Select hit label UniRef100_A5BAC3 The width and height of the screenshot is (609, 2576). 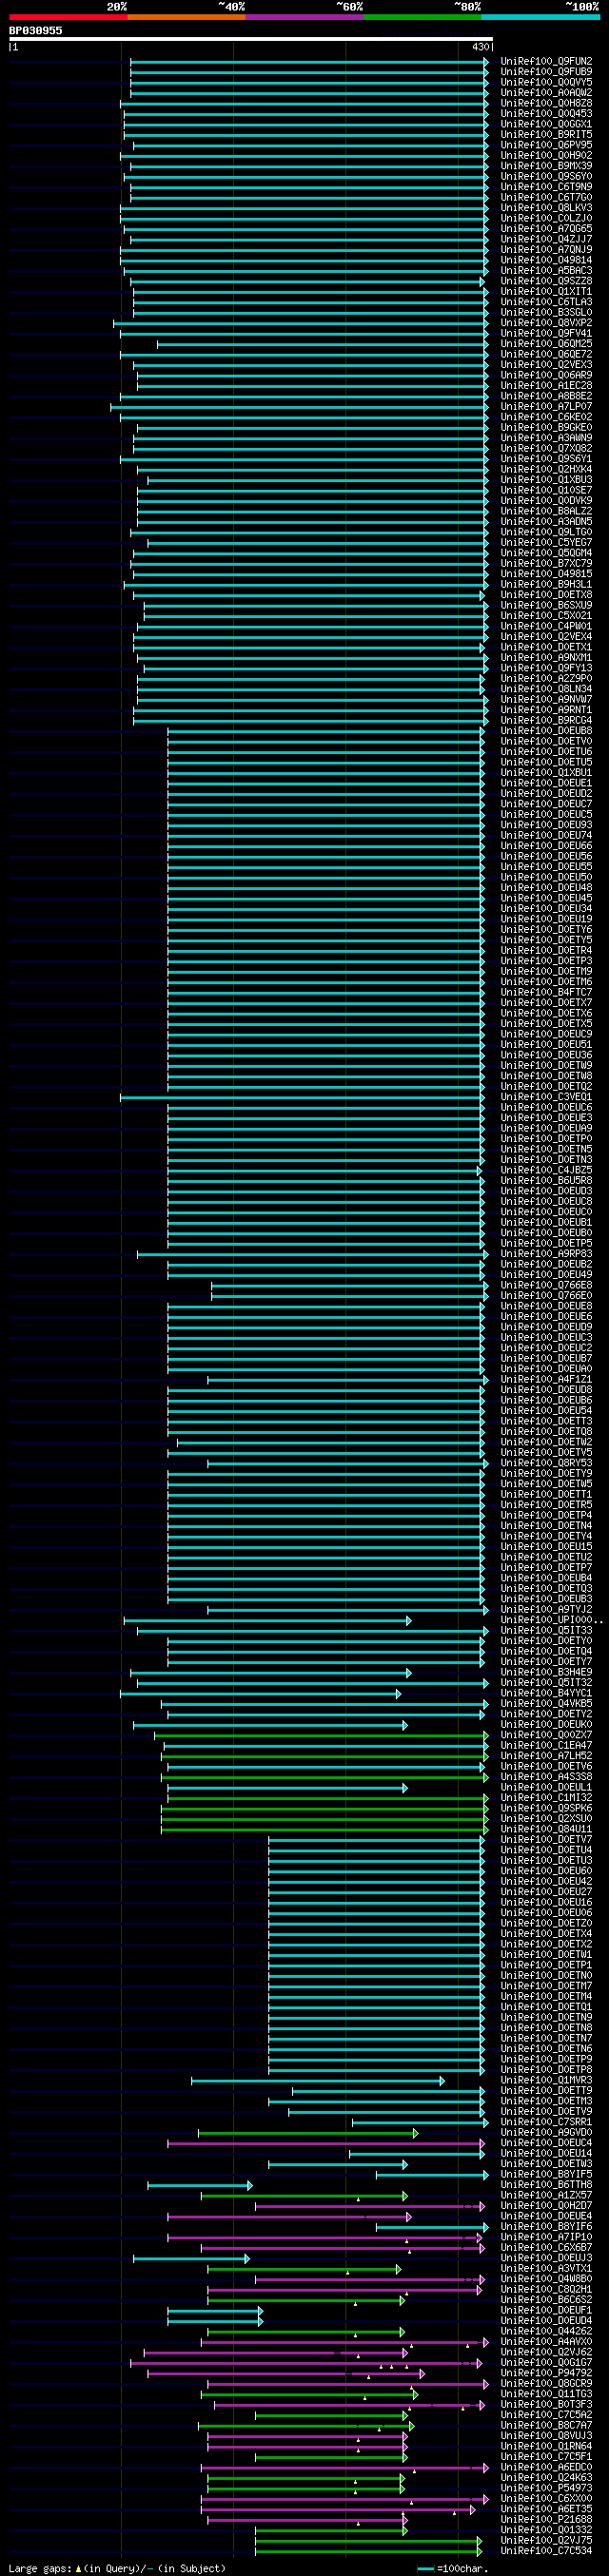click(546, 270)
